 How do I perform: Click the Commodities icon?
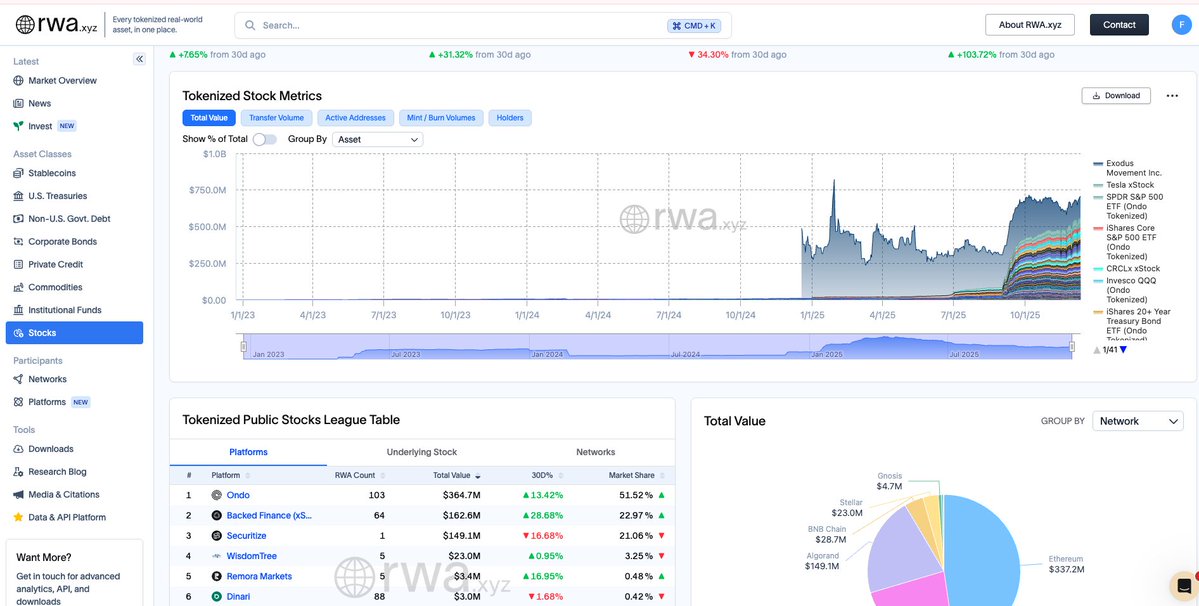coord(18,287)
